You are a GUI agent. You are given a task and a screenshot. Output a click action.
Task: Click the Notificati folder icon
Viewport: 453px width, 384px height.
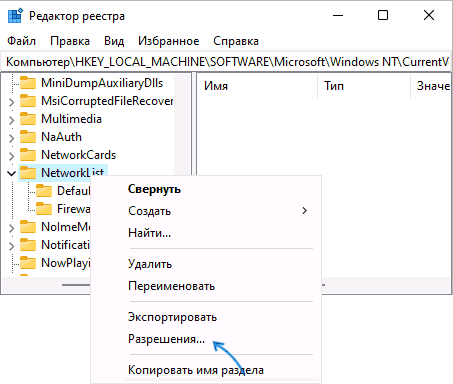28,245
